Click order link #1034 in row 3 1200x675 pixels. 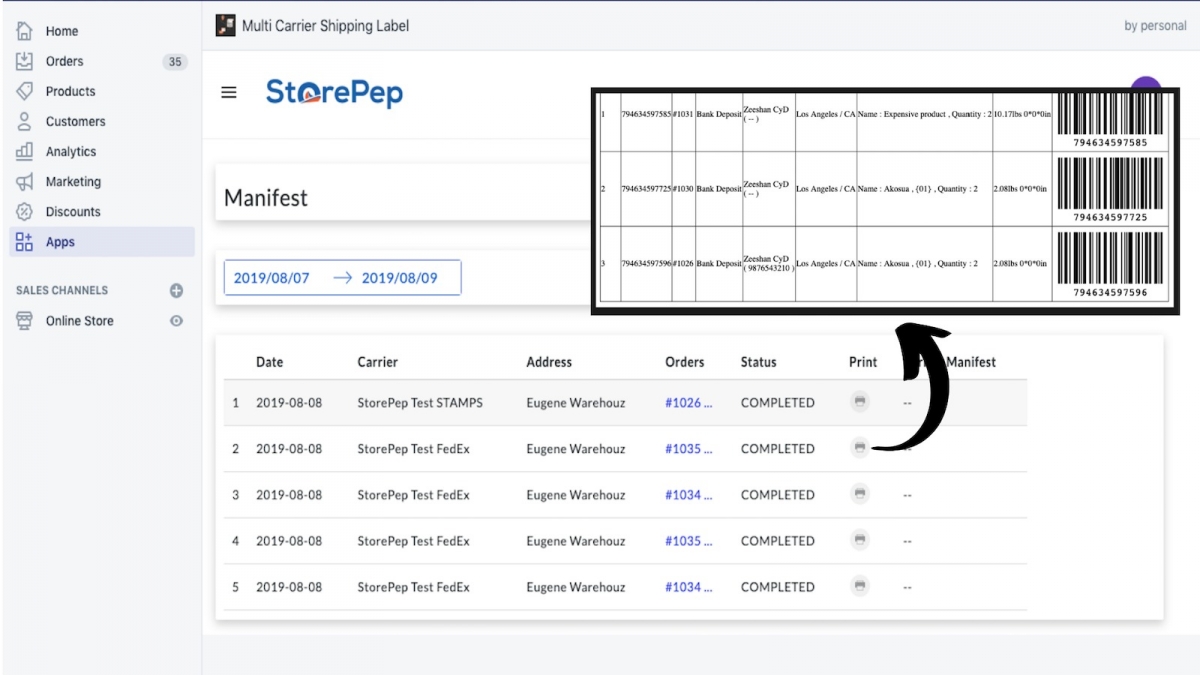click(688, 495)
